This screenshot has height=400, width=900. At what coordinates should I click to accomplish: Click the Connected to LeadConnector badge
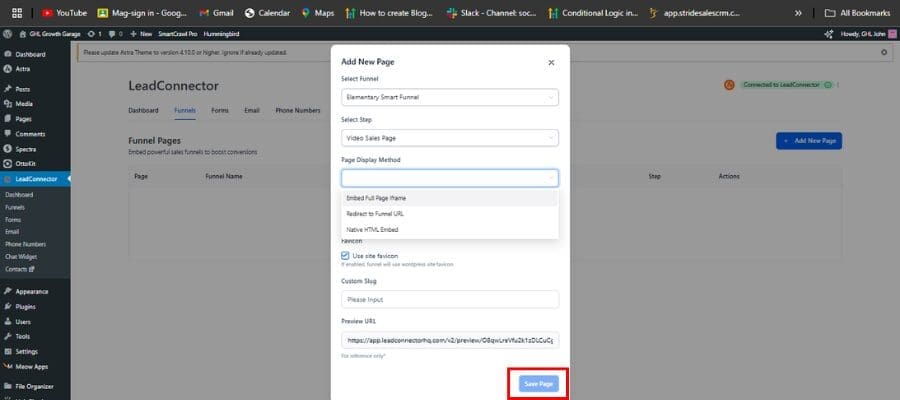[786, 85]
